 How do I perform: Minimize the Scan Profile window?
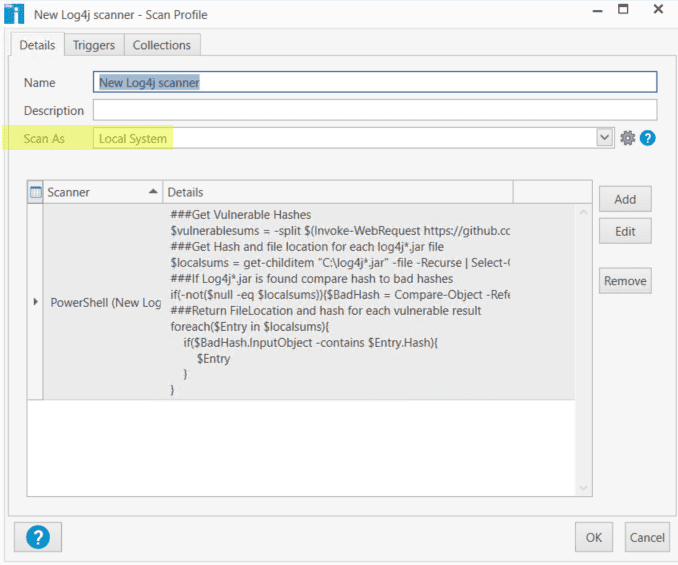pyautogui.click(x=598, y=10)
